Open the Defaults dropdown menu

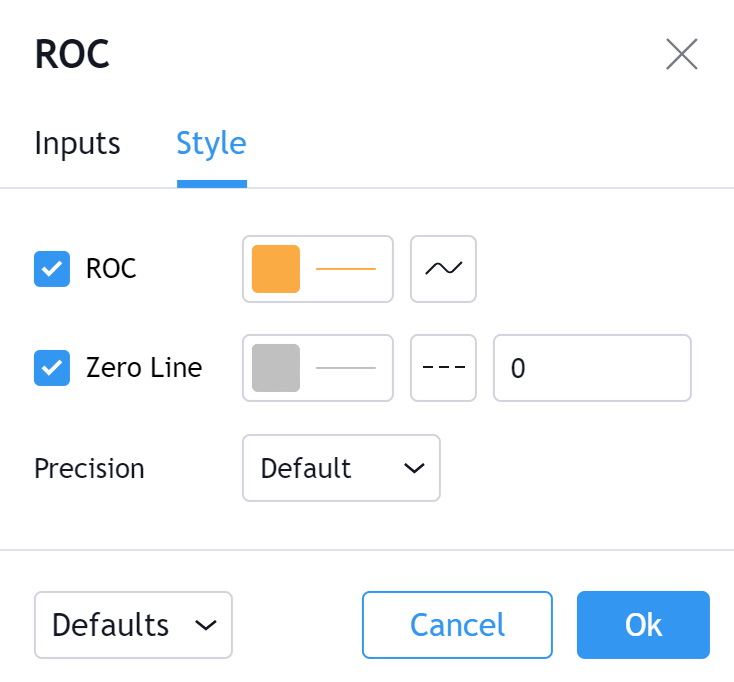tap(133, 625)
